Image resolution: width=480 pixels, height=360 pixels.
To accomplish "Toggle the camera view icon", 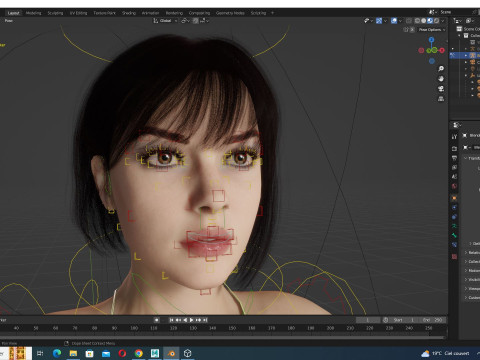I will [441, 89].
